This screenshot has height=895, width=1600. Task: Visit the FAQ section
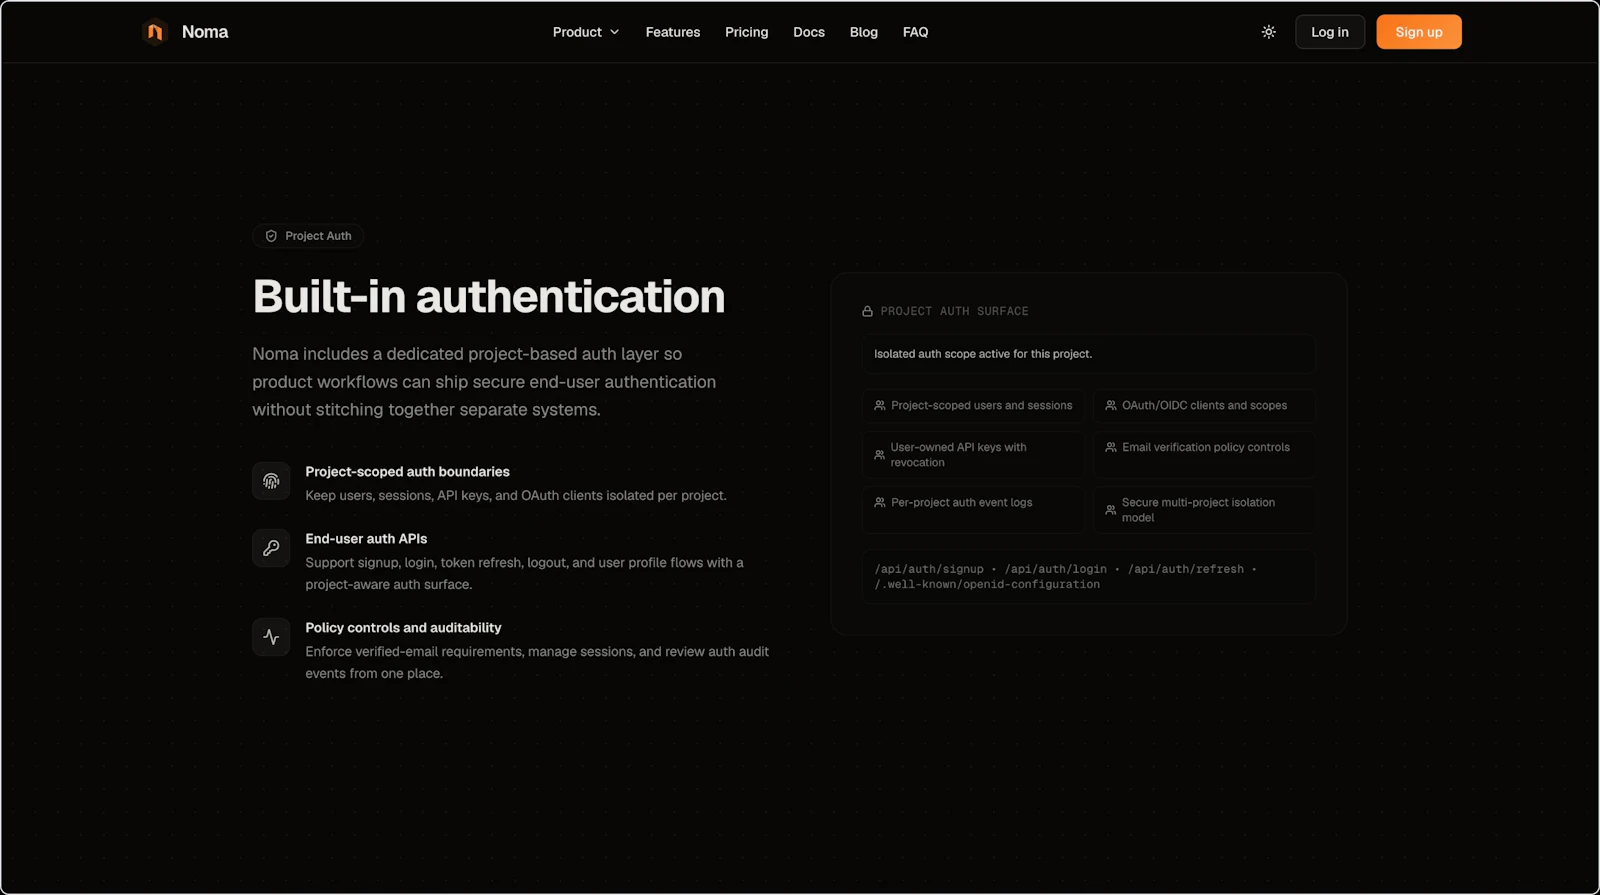(x=915, y=32)
